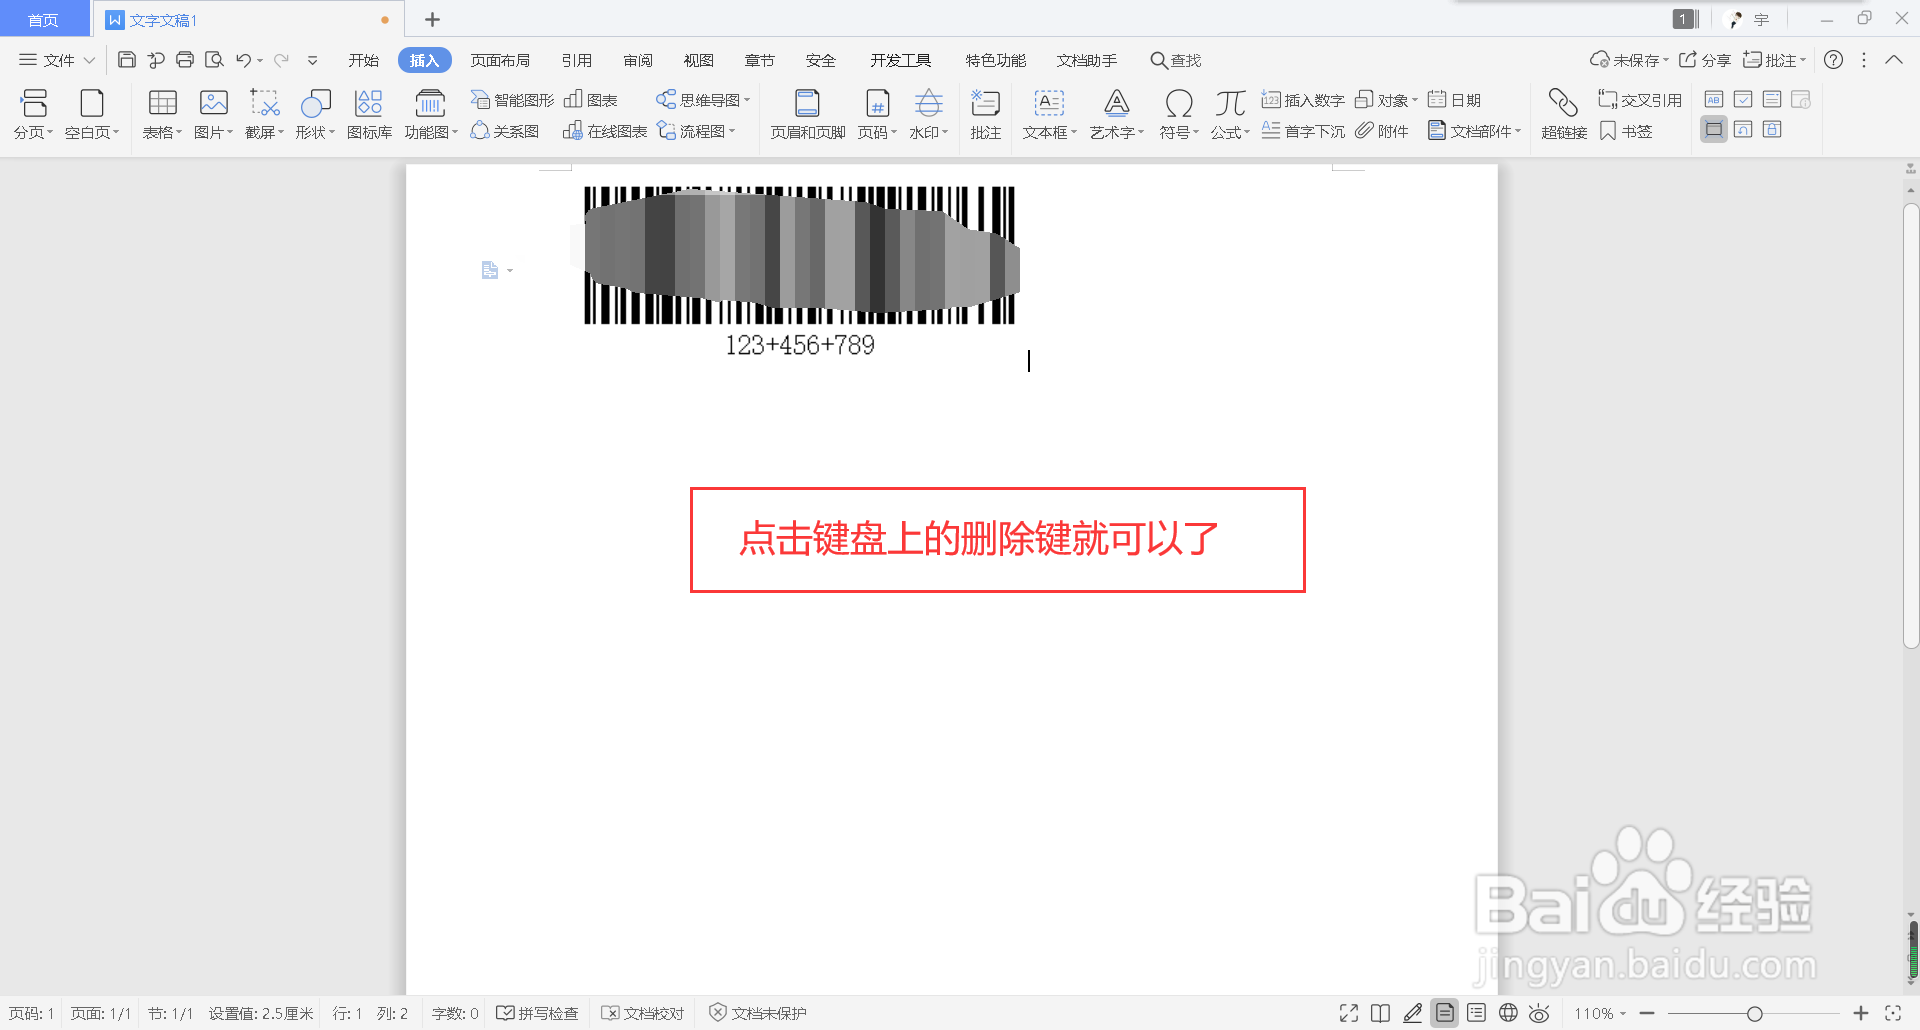Open paragraph layout options icon beside barcode

[496, 270]
